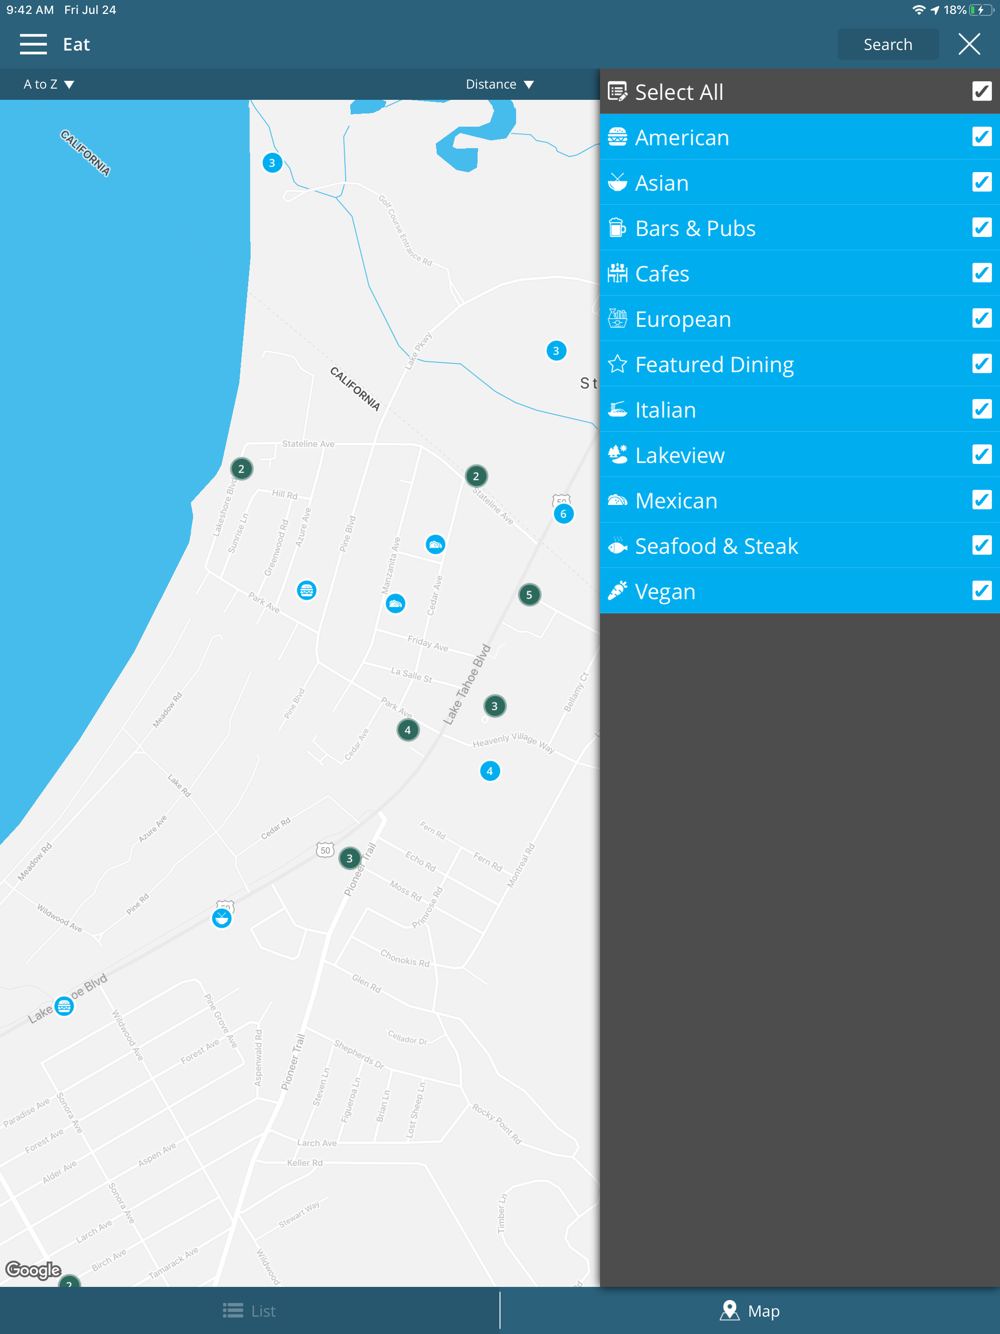1000x1334 pixels.
Task: Open the A to Z sort dropdown
Action: pyautogui.click(x=49, y=84)
